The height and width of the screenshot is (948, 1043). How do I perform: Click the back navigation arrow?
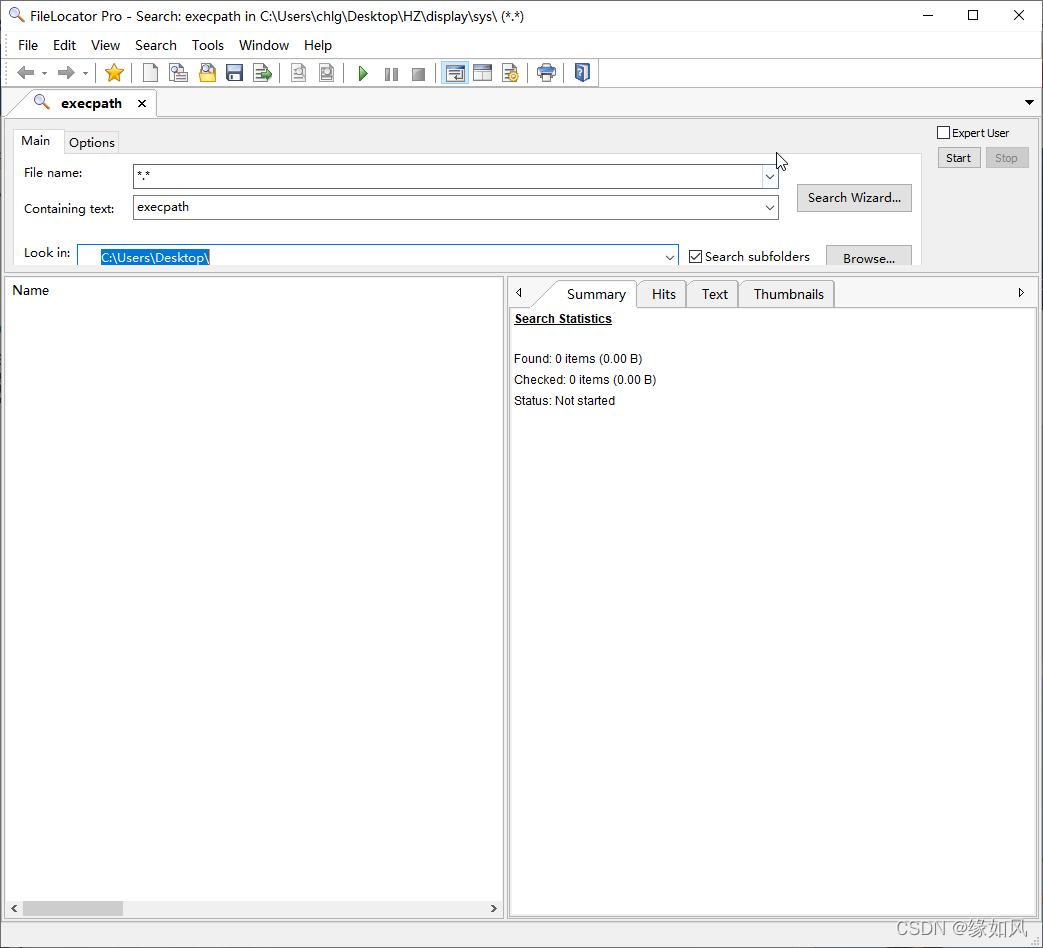coord(25,73)
